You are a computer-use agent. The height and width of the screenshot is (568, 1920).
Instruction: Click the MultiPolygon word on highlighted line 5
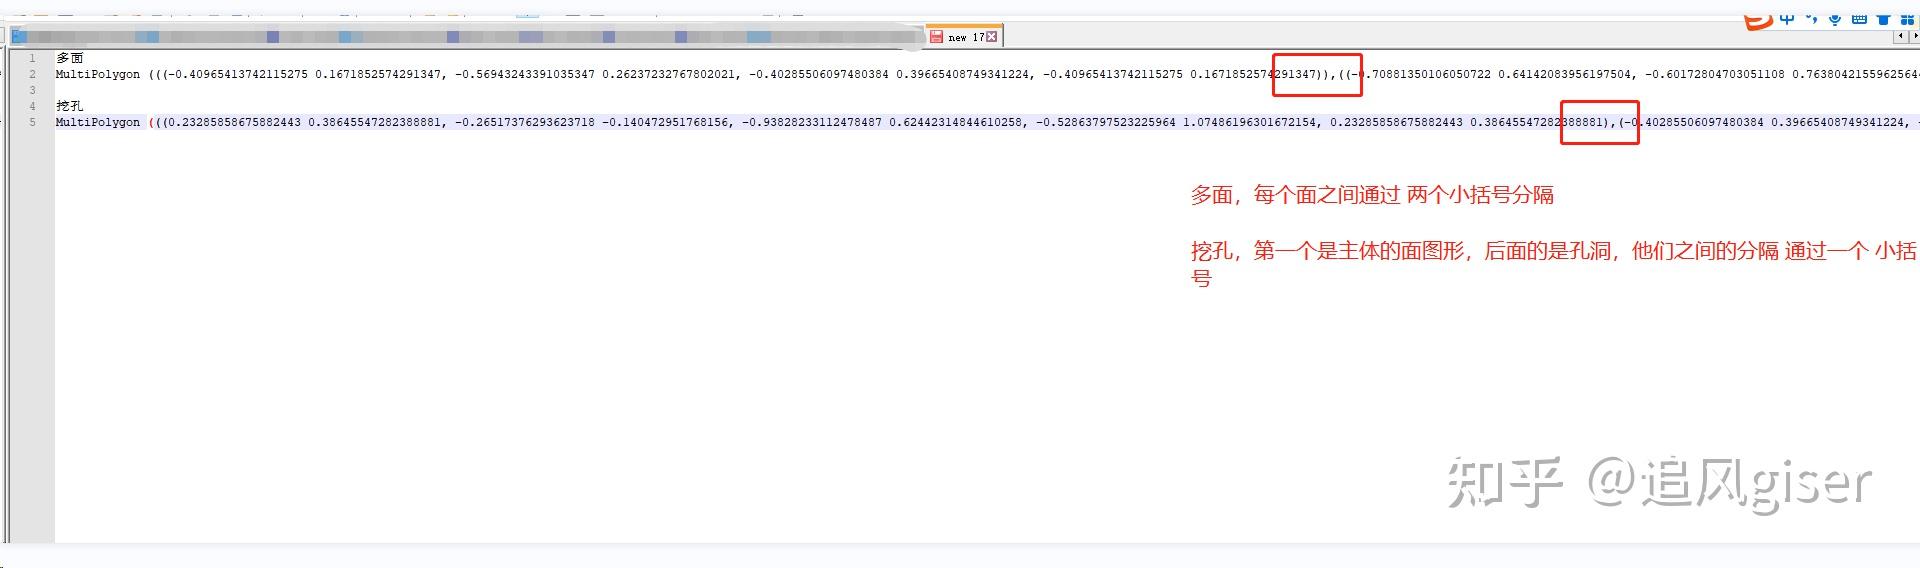coord(98,122)
